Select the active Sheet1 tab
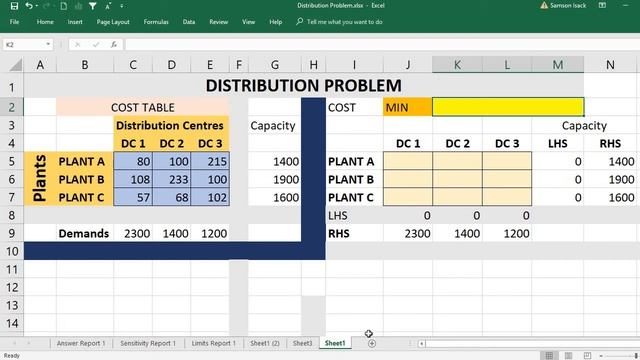This screenshot has width=640, height=360. click(335, 343)
